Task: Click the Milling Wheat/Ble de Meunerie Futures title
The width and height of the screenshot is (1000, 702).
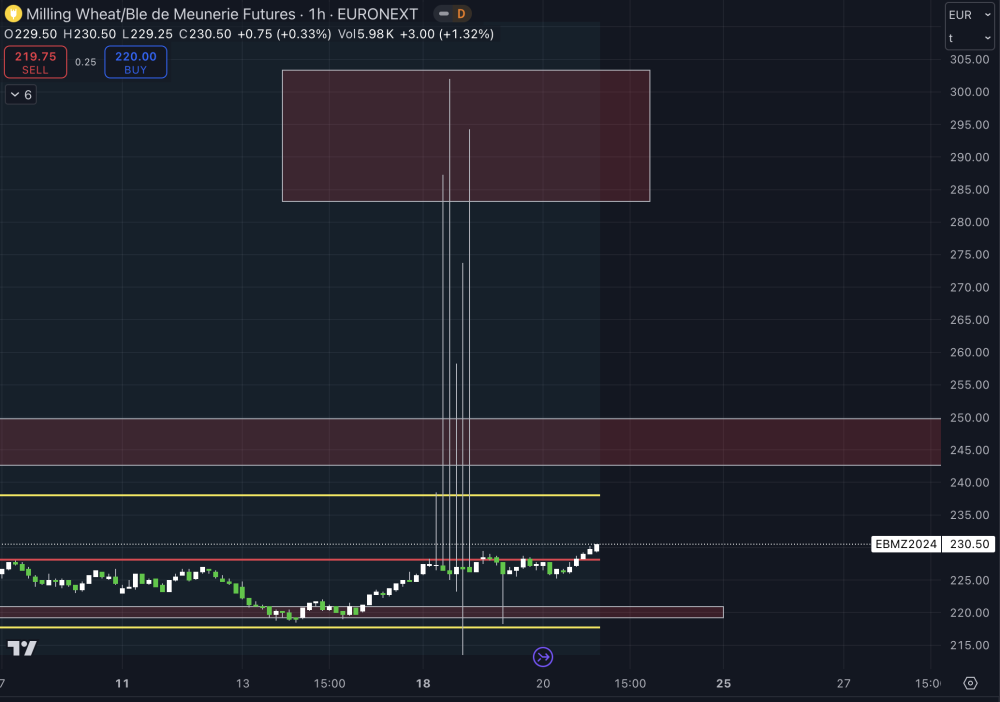Action: click(x=161, y=14)
